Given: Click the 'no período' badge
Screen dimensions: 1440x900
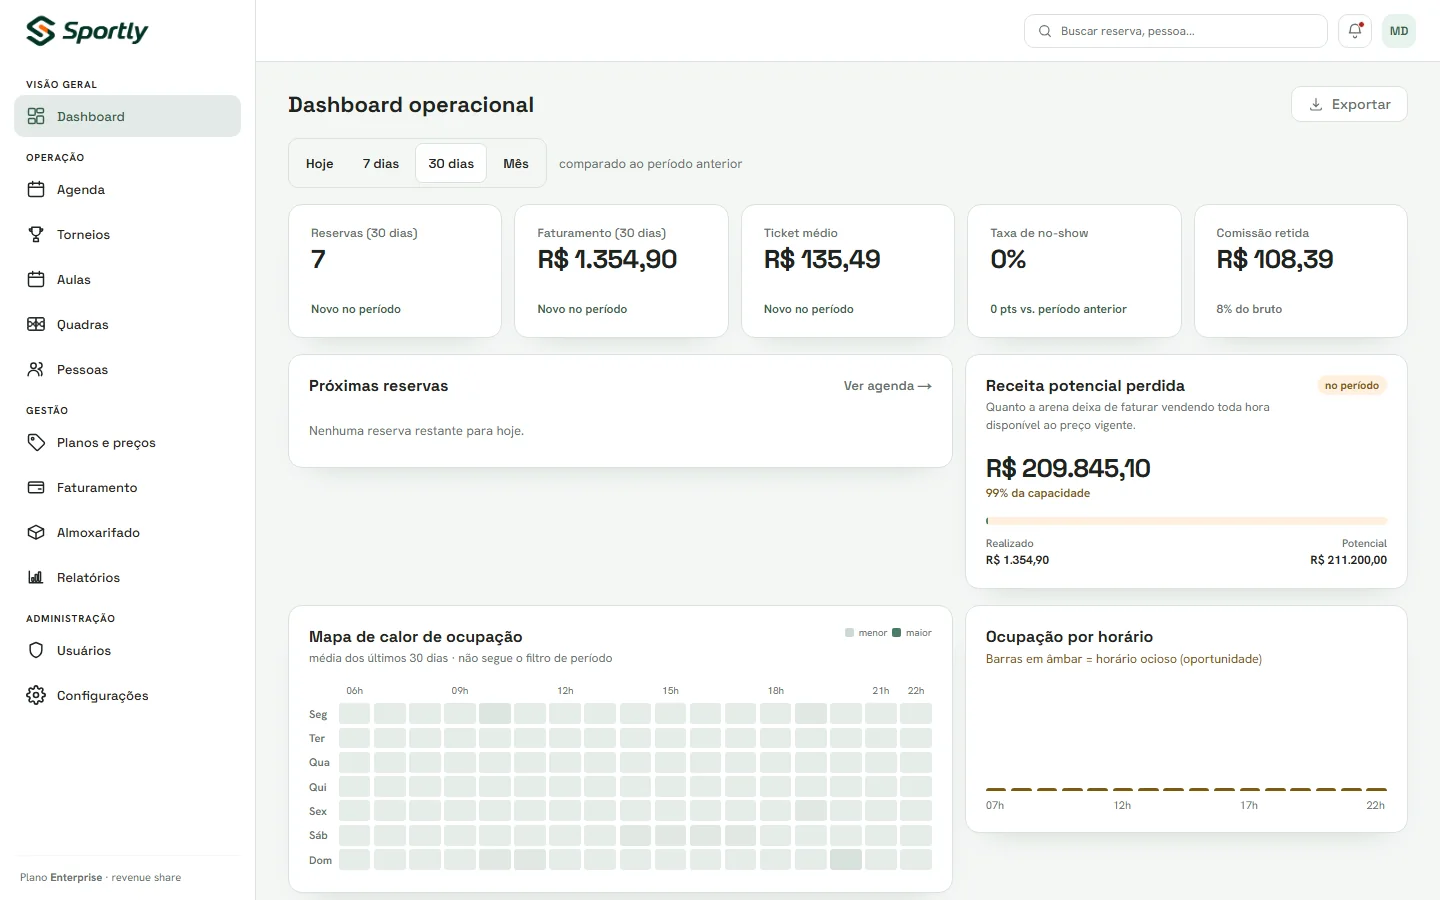Looking at the screenshot, I should coord(1352,386).
